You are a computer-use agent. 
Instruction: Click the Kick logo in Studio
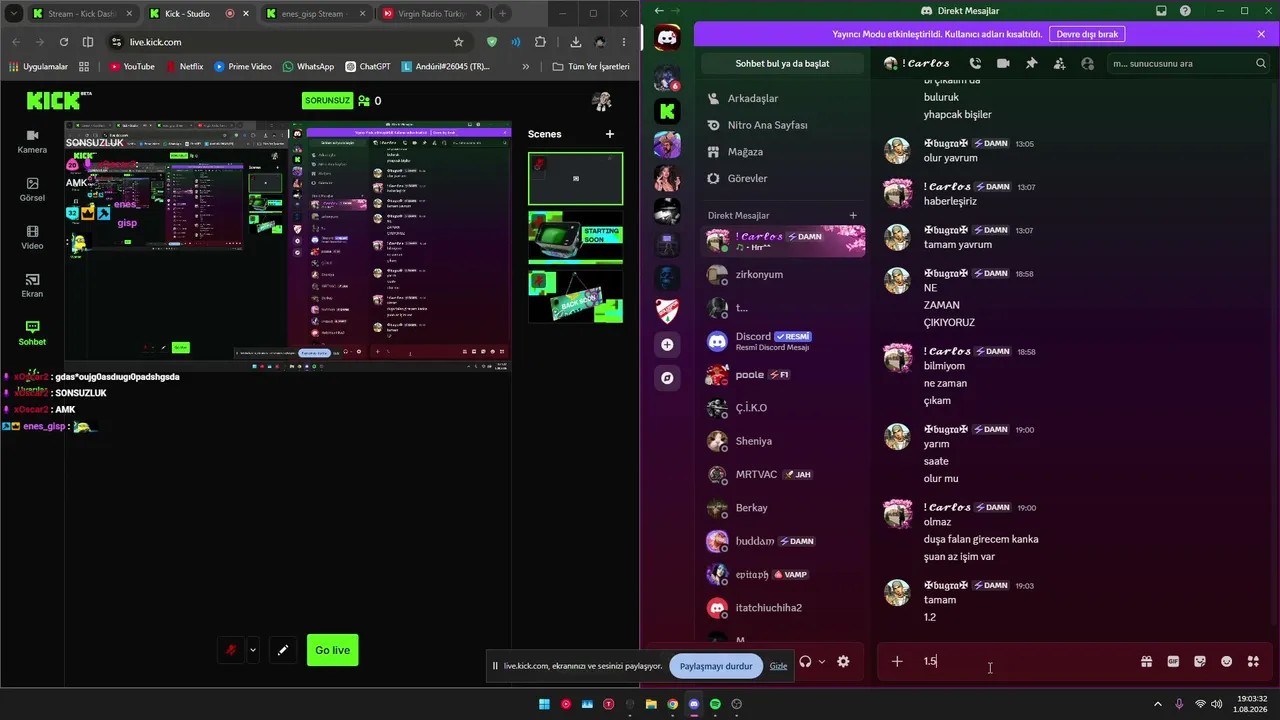tap(57, 101)
